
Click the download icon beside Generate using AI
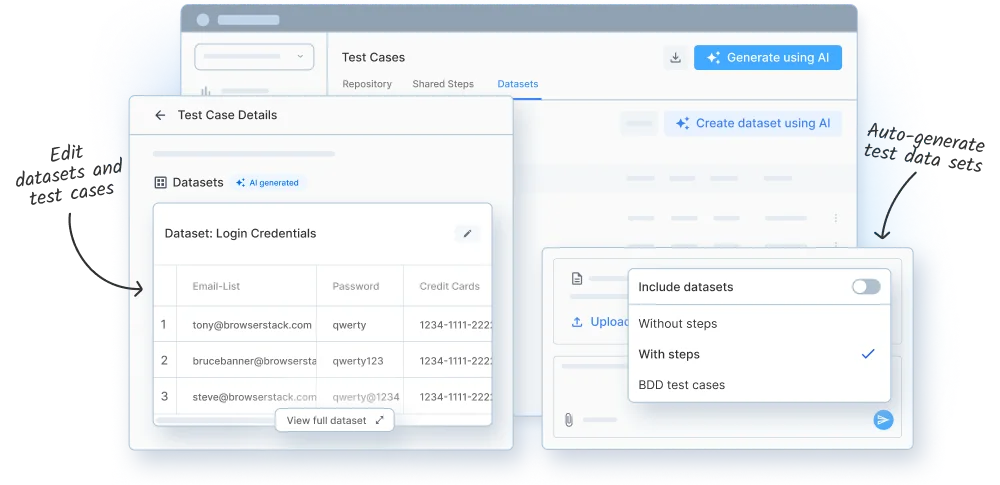pos(675,58)
